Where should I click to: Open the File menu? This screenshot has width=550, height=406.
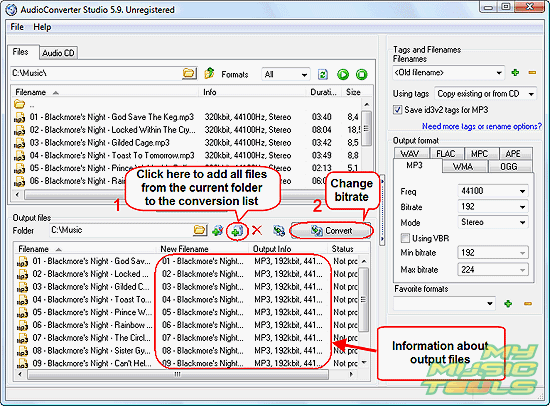[x=17, y=27]
